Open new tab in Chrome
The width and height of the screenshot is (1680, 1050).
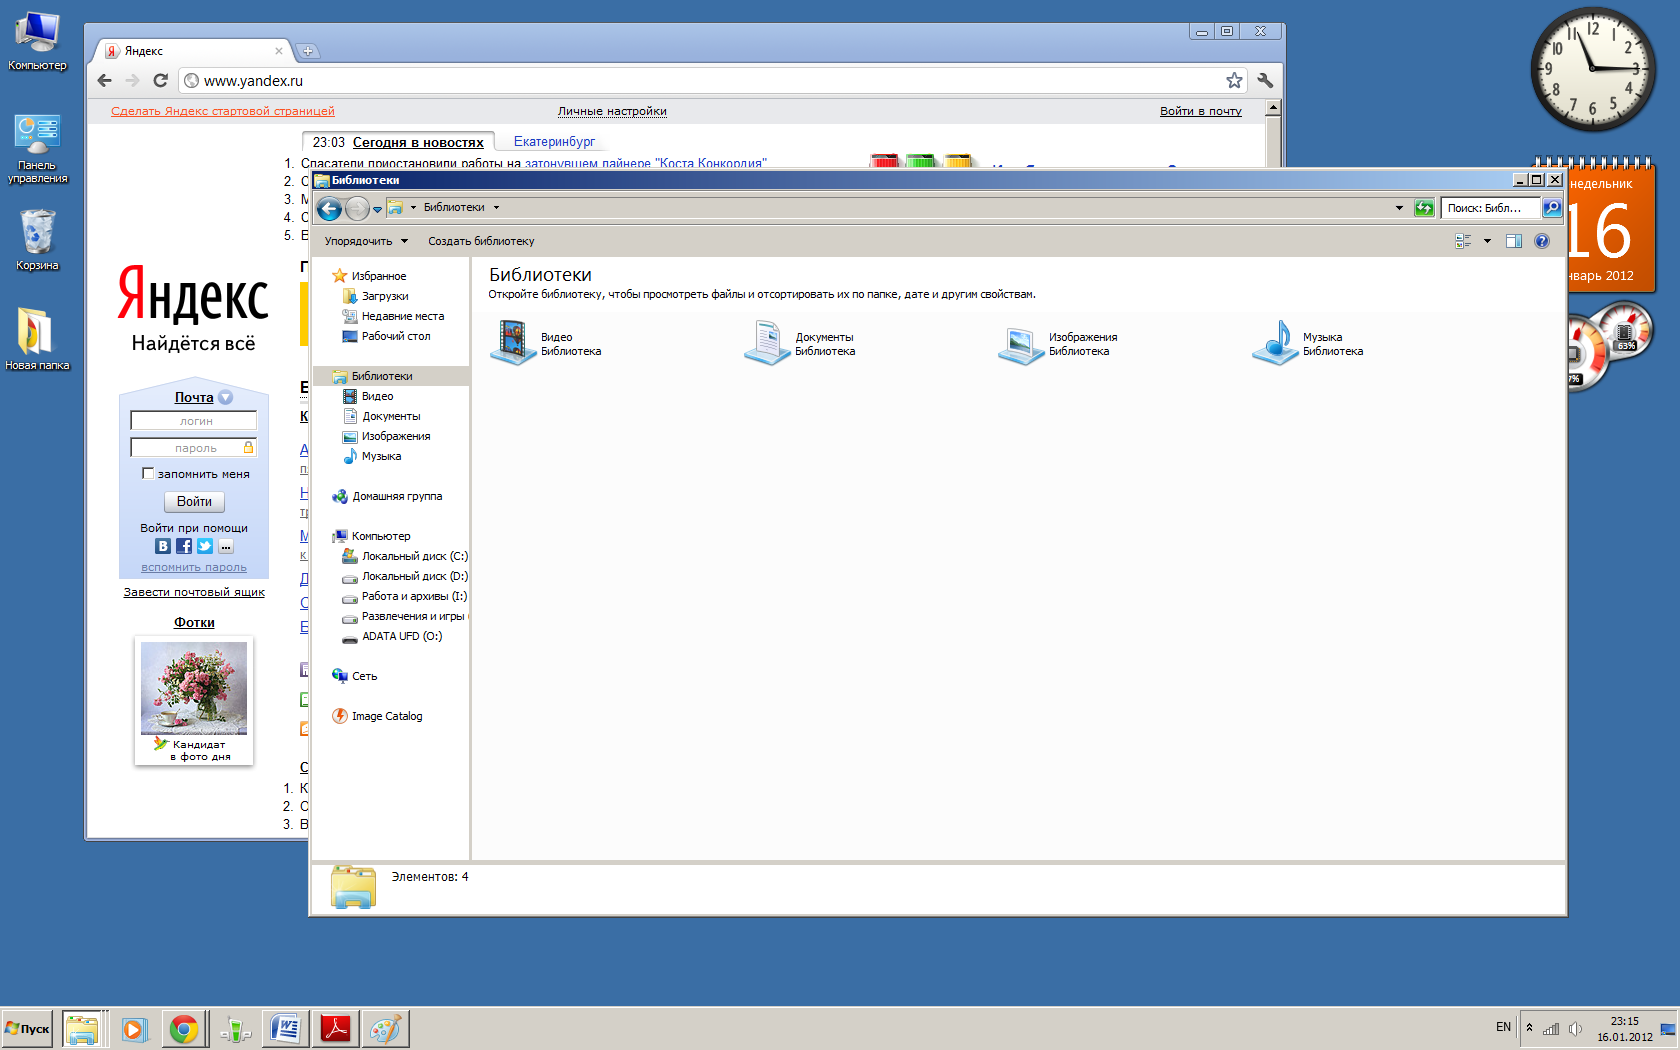coord(308,51)
